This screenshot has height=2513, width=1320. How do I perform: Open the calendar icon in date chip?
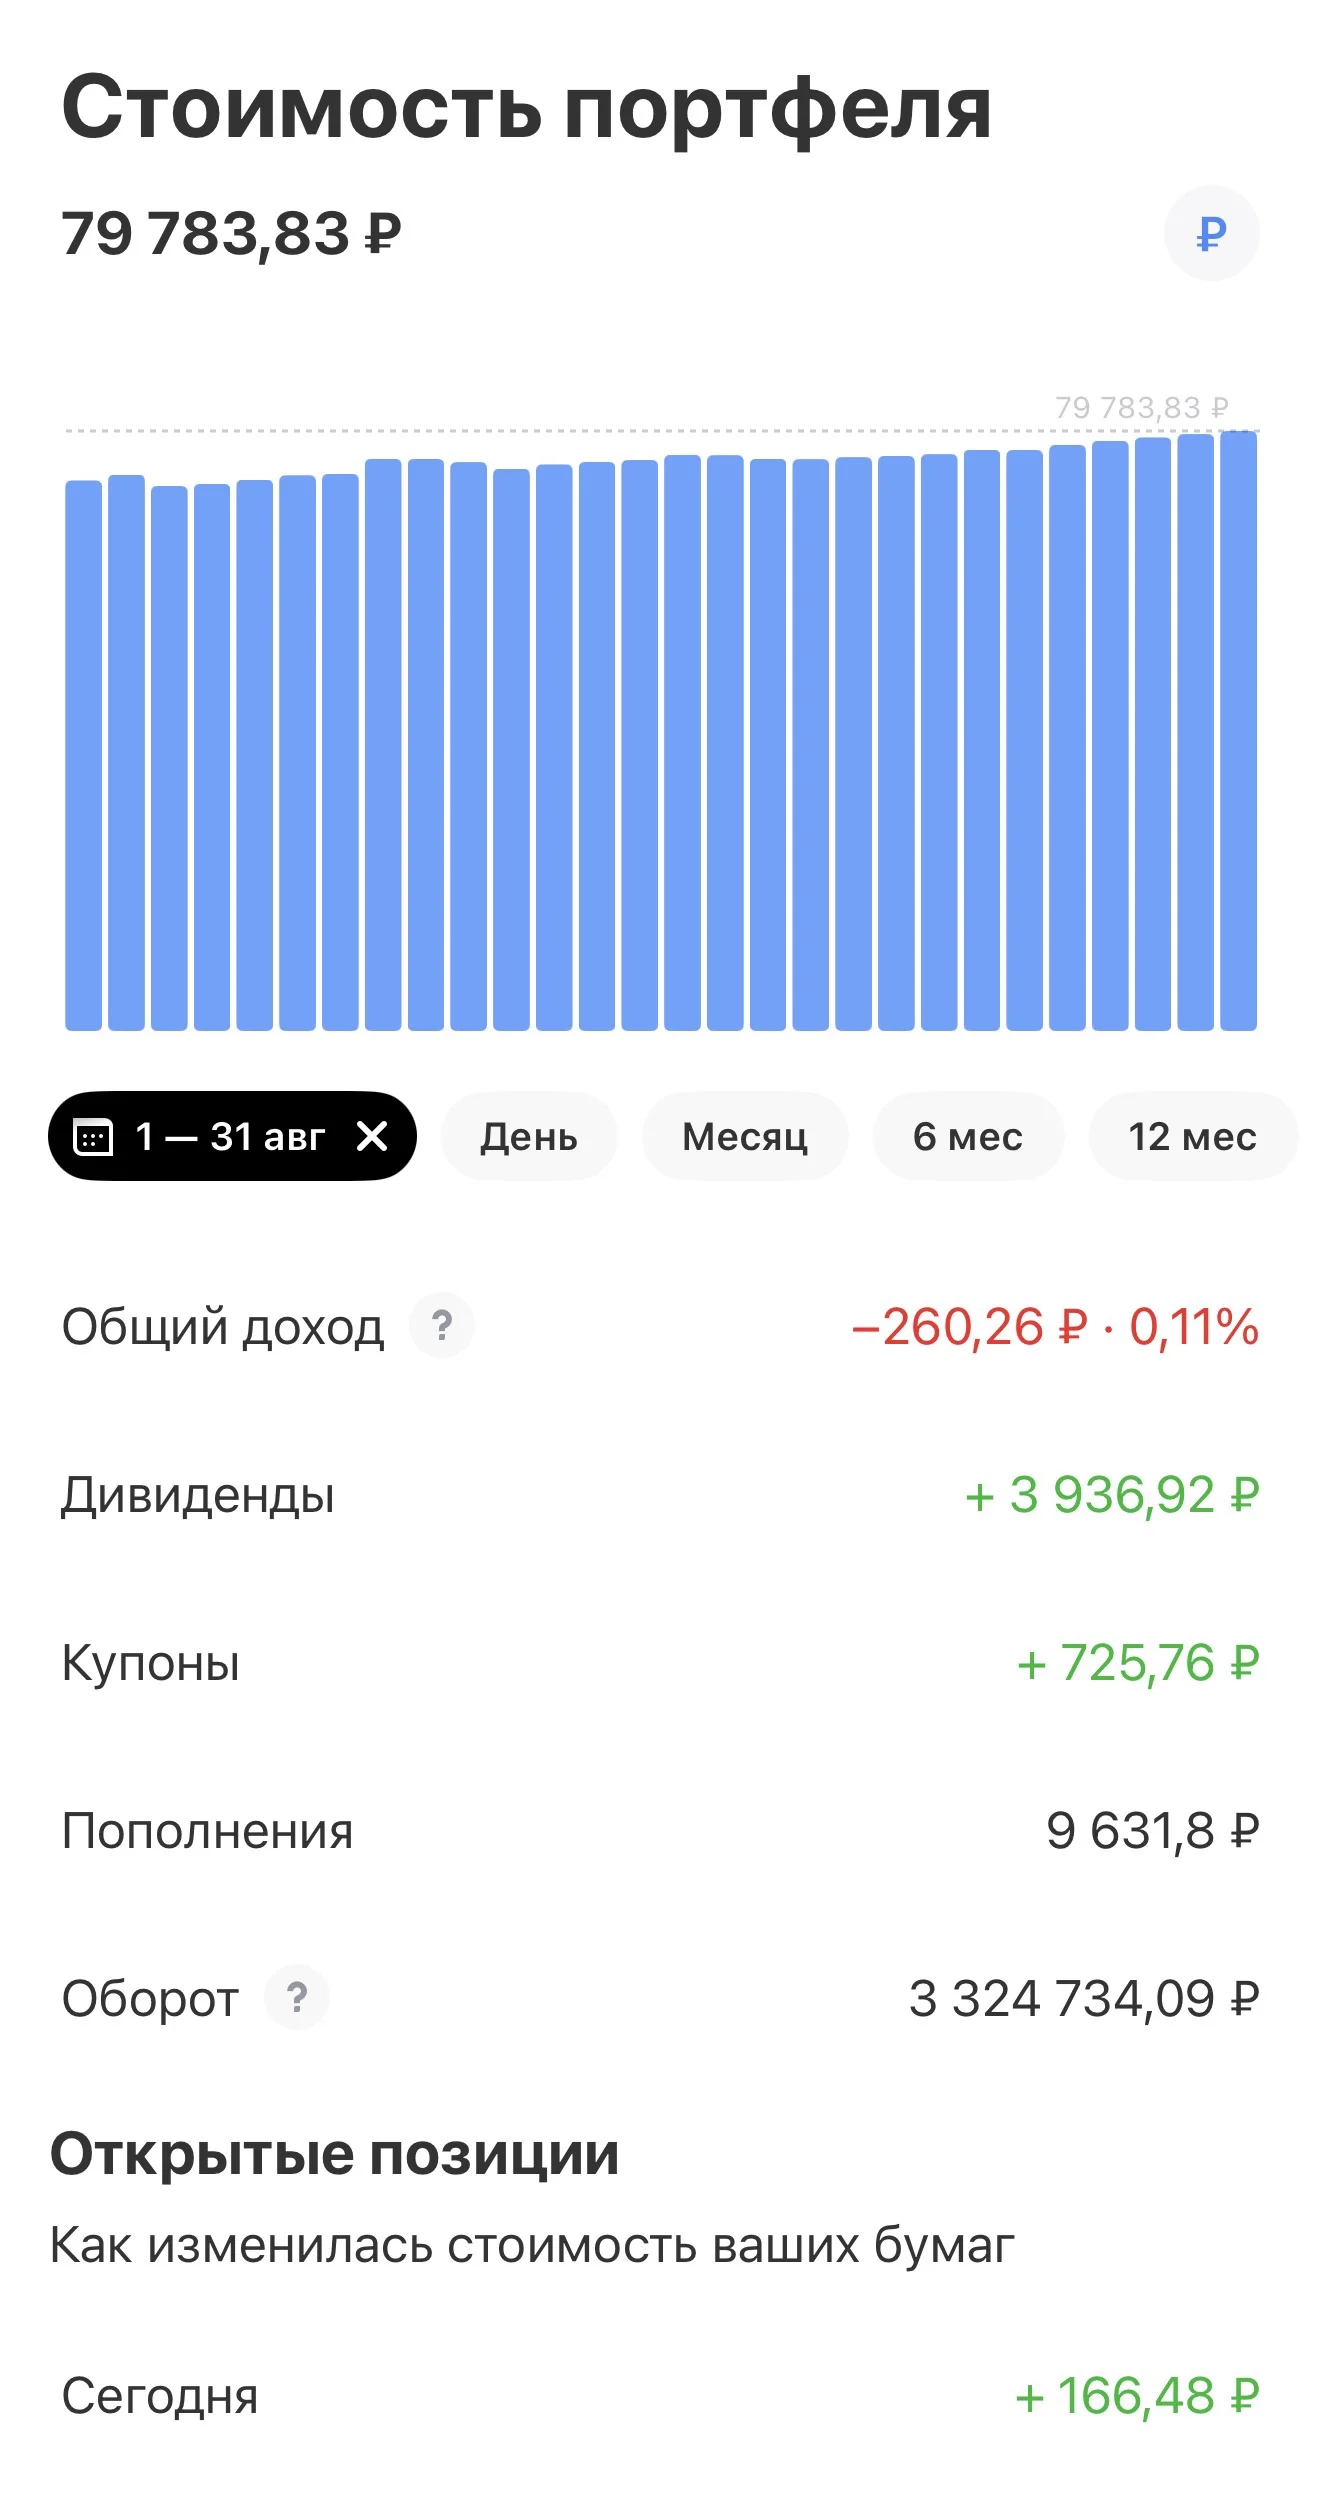tap(94, 1137)
